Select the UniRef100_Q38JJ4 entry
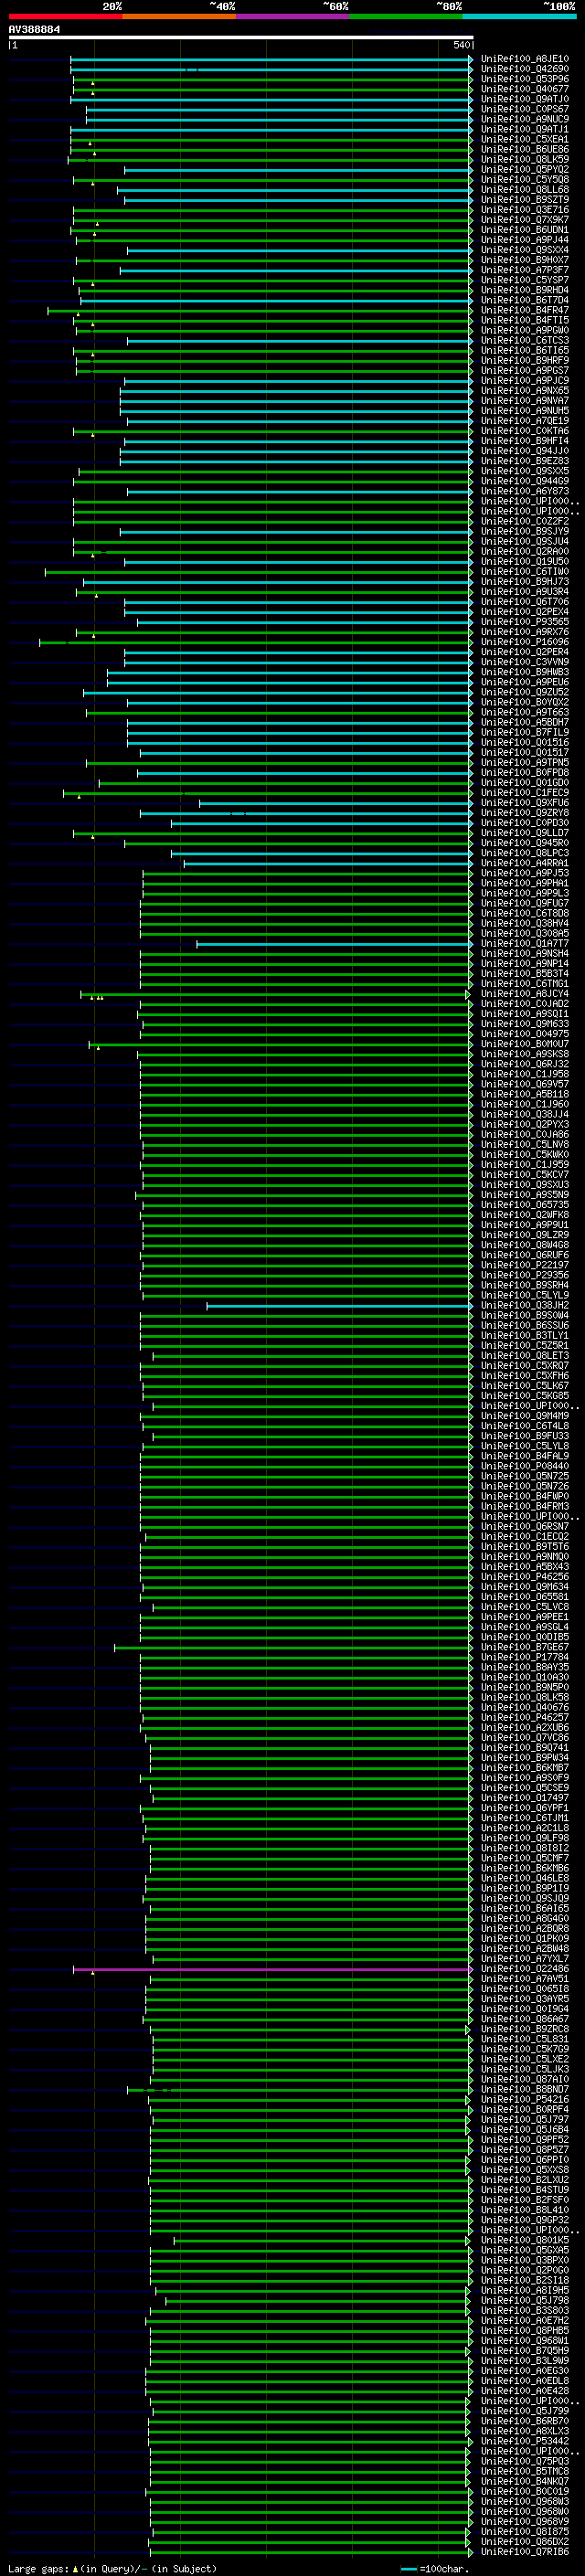Viewport: 585px width, 2576px height. (x=525, y=1114)
